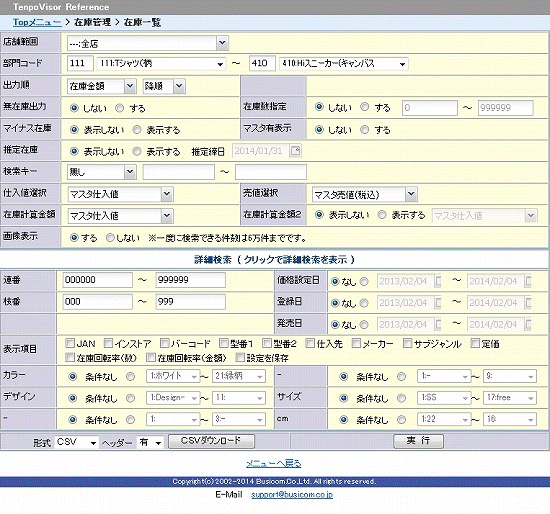550x514 pixels.
Task: Open the 在庫計算金額 dropdown
Action: pyautogui.click(x=120, y=216)
